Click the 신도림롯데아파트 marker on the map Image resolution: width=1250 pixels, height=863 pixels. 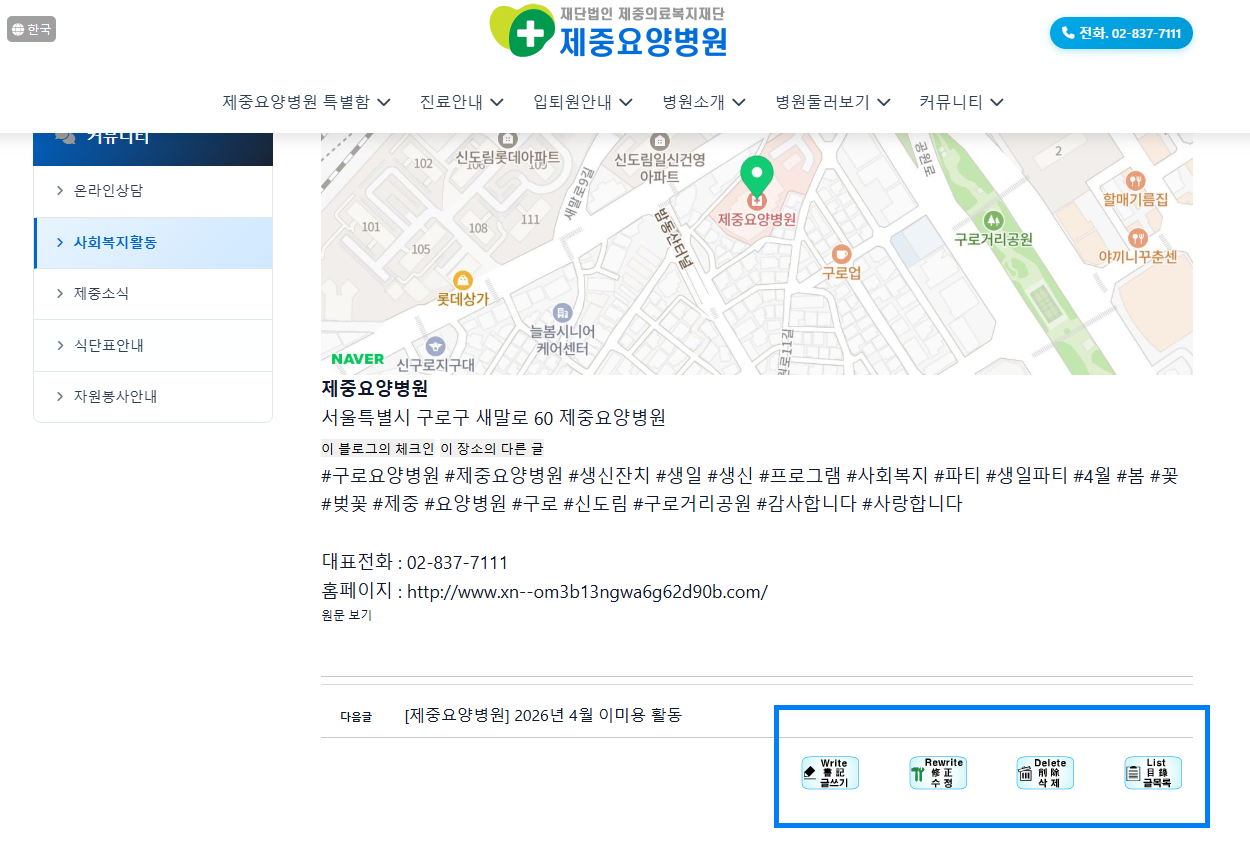507,140
